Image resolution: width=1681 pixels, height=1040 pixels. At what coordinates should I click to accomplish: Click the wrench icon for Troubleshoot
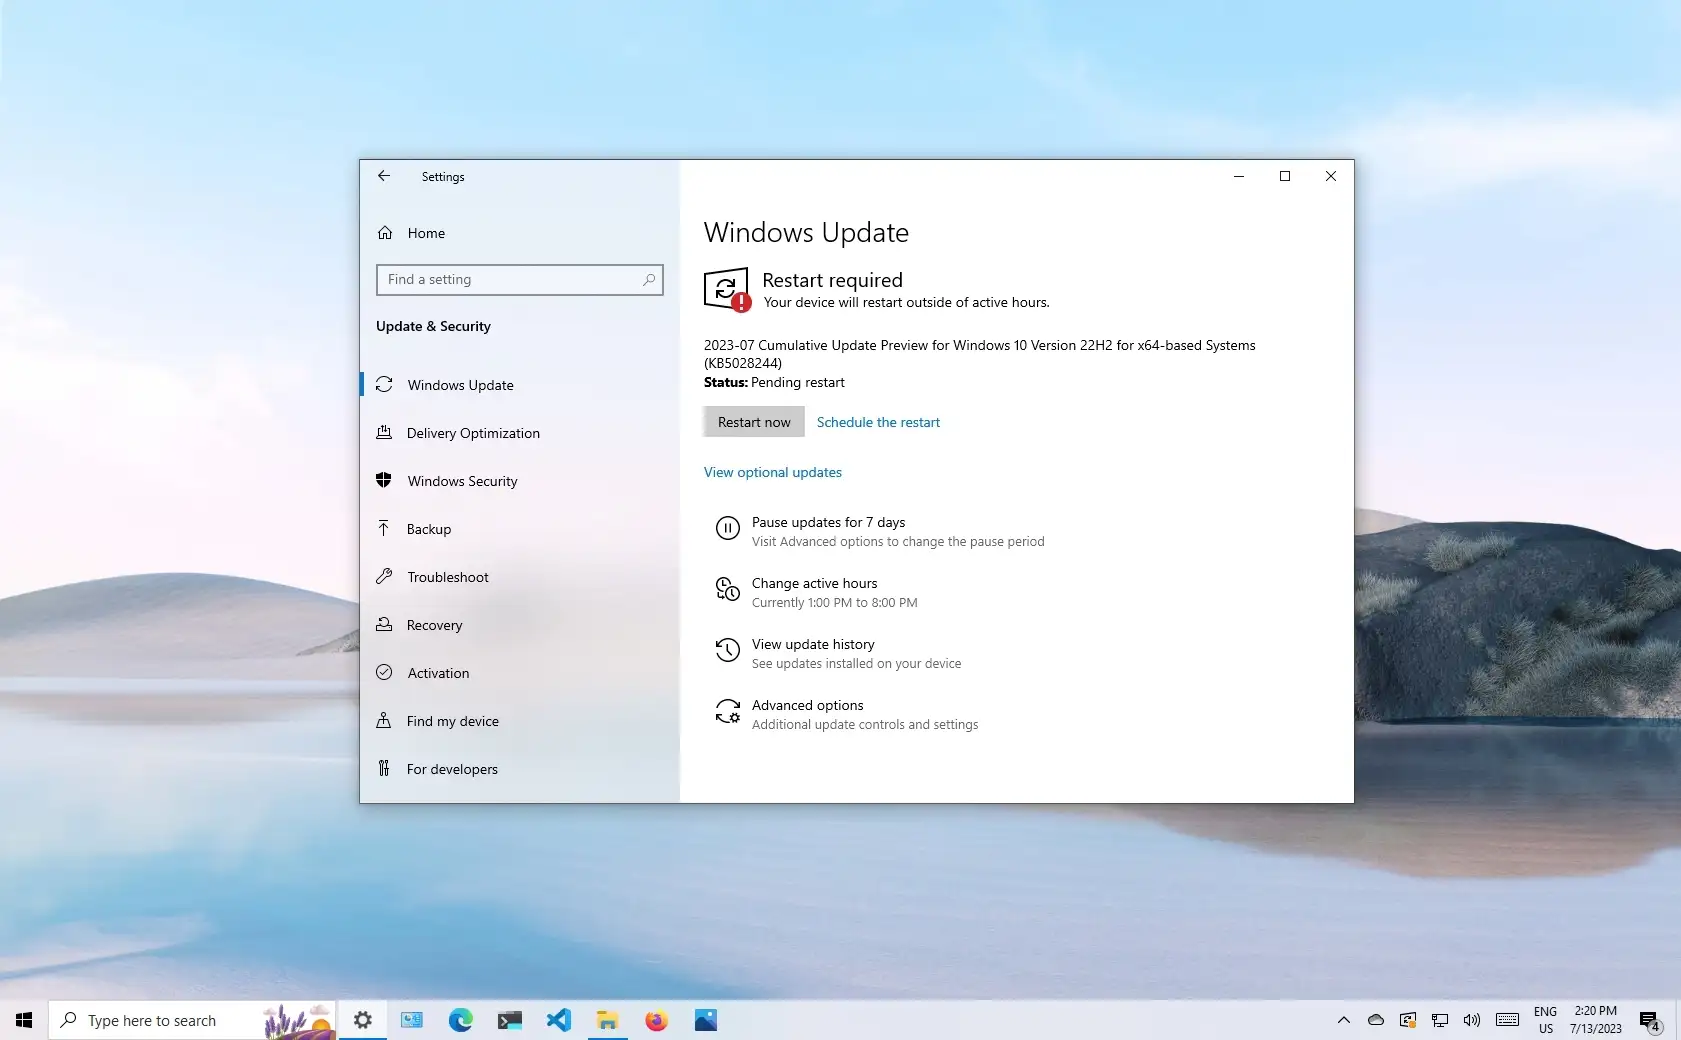click(384, 576)
